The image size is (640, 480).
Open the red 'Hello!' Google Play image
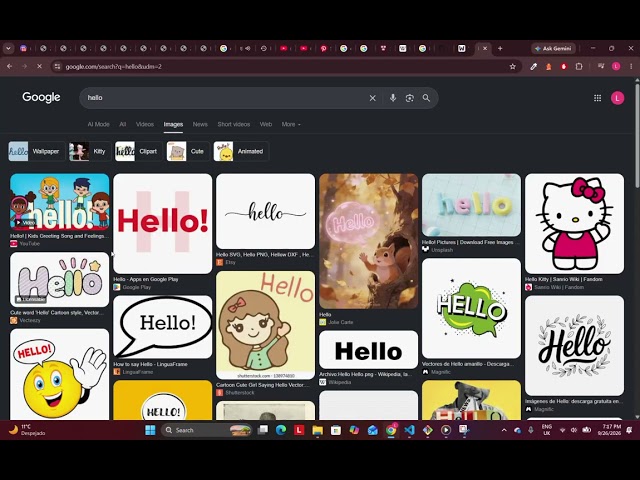[162, 224]
